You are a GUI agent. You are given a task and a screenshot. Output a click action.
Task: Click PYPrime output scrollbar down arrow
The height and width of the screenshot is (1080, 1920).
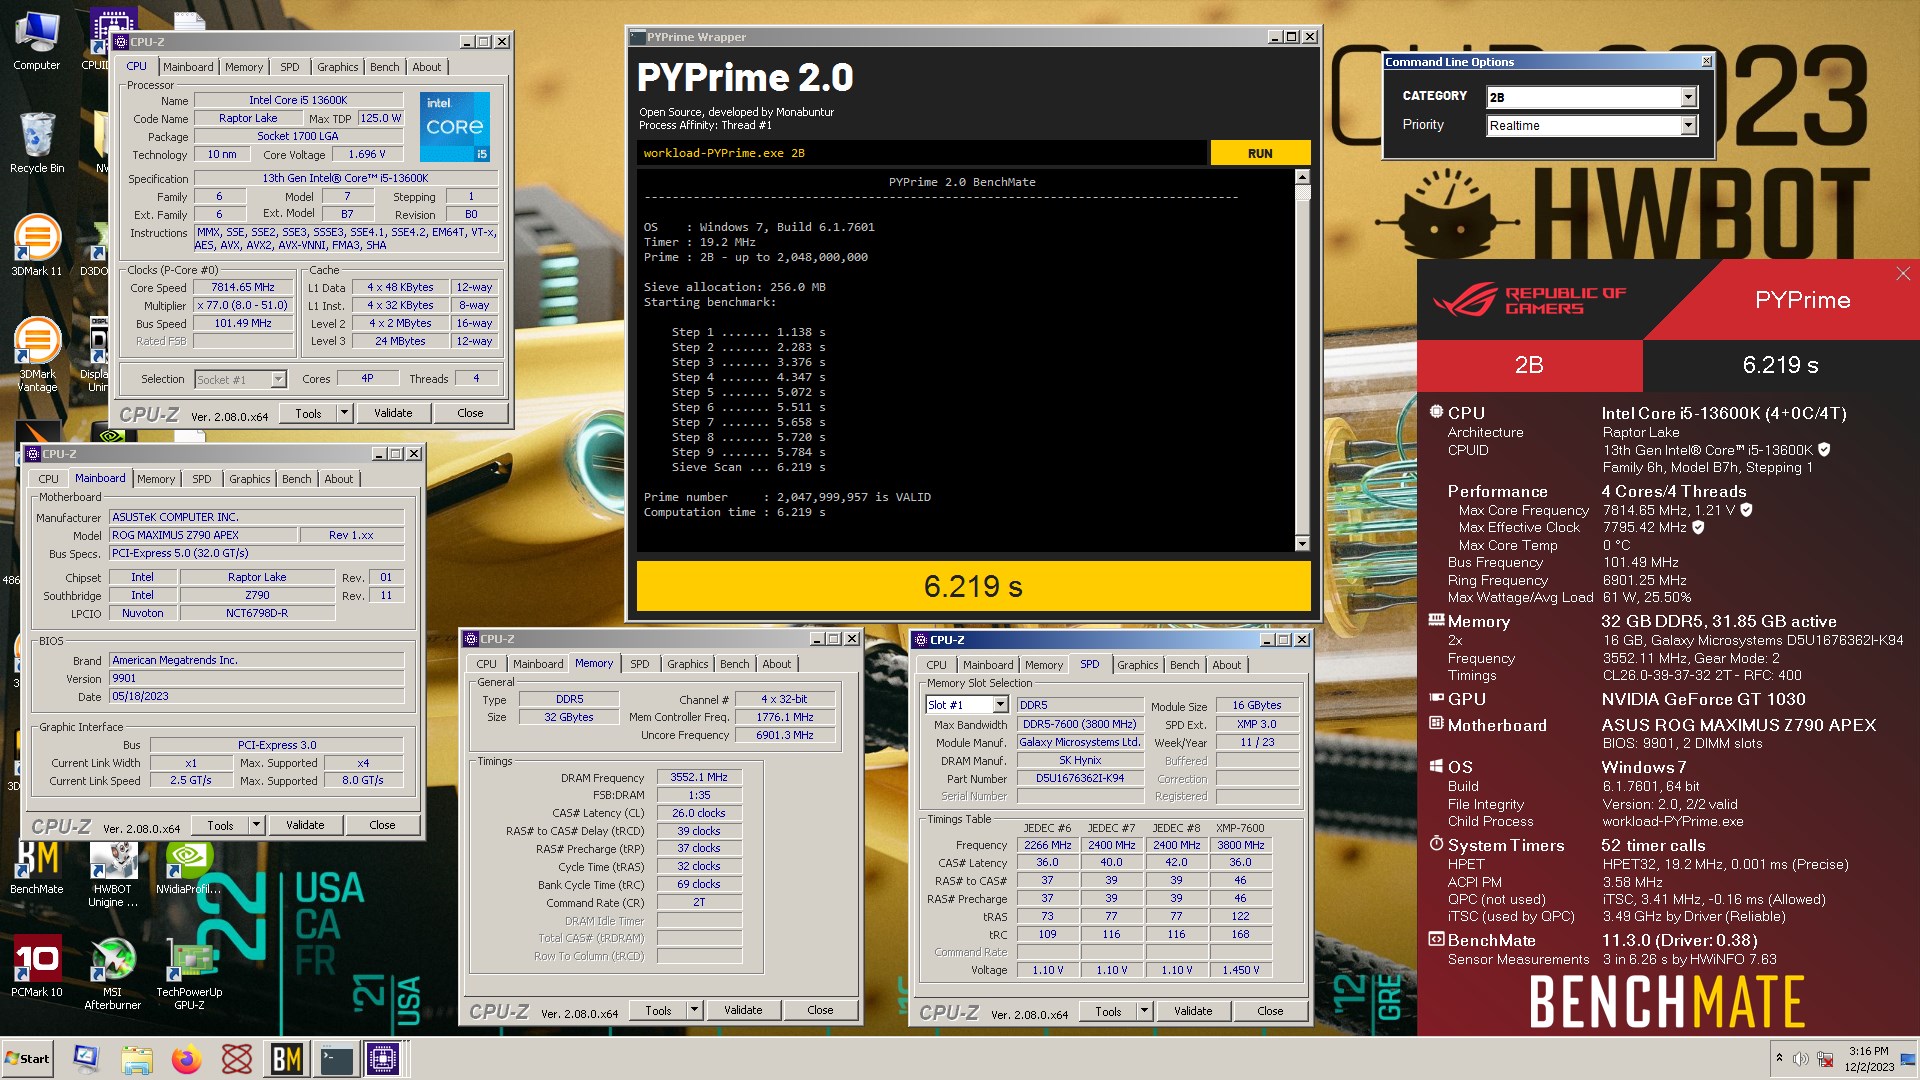pyautogui.click(x=1302, y=543)
